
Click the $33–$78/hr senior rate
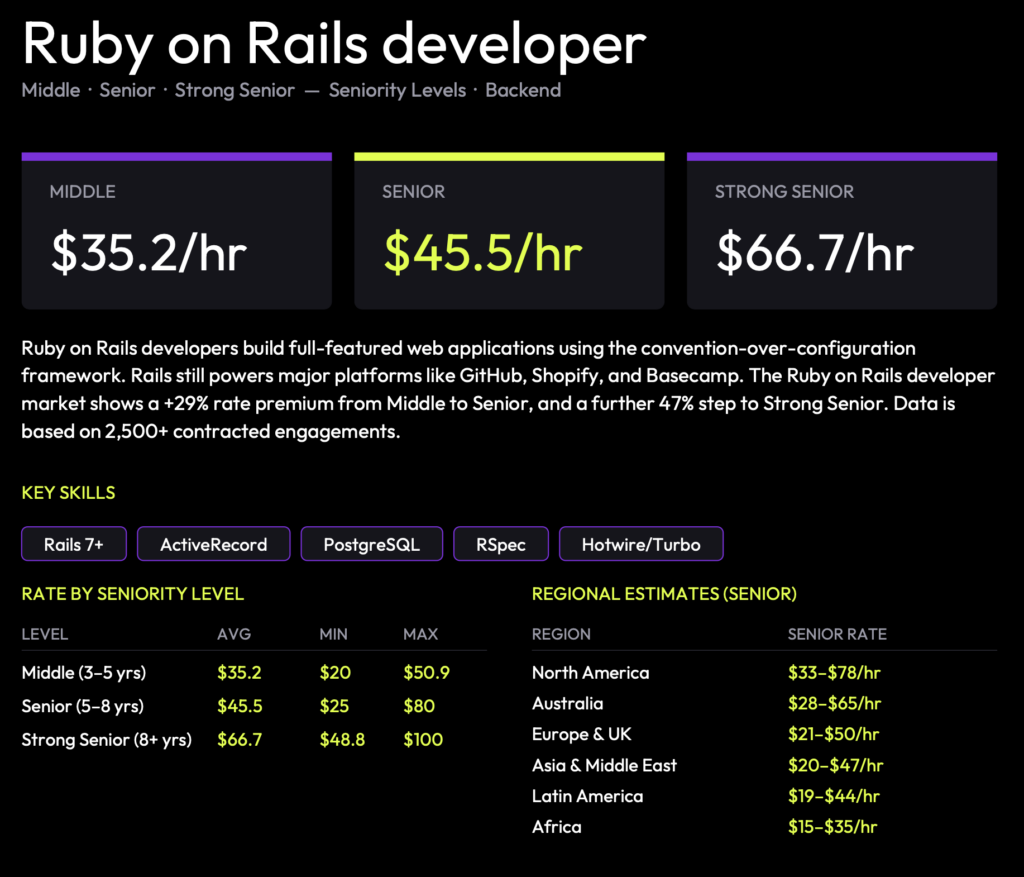(834, 673)
